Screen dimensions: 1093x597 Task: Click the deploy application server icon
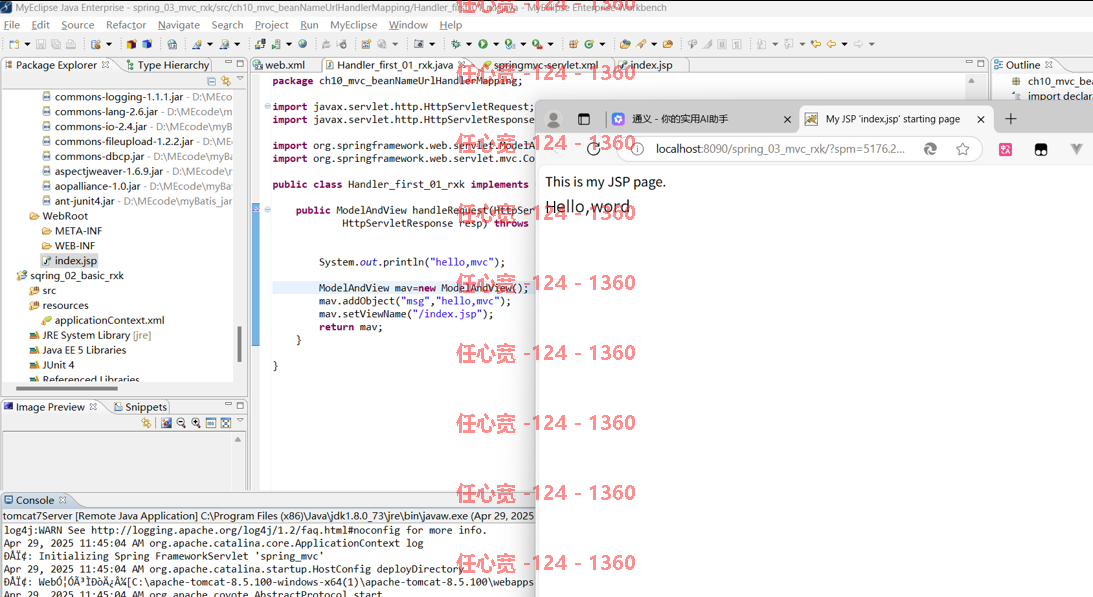[259, 44]
